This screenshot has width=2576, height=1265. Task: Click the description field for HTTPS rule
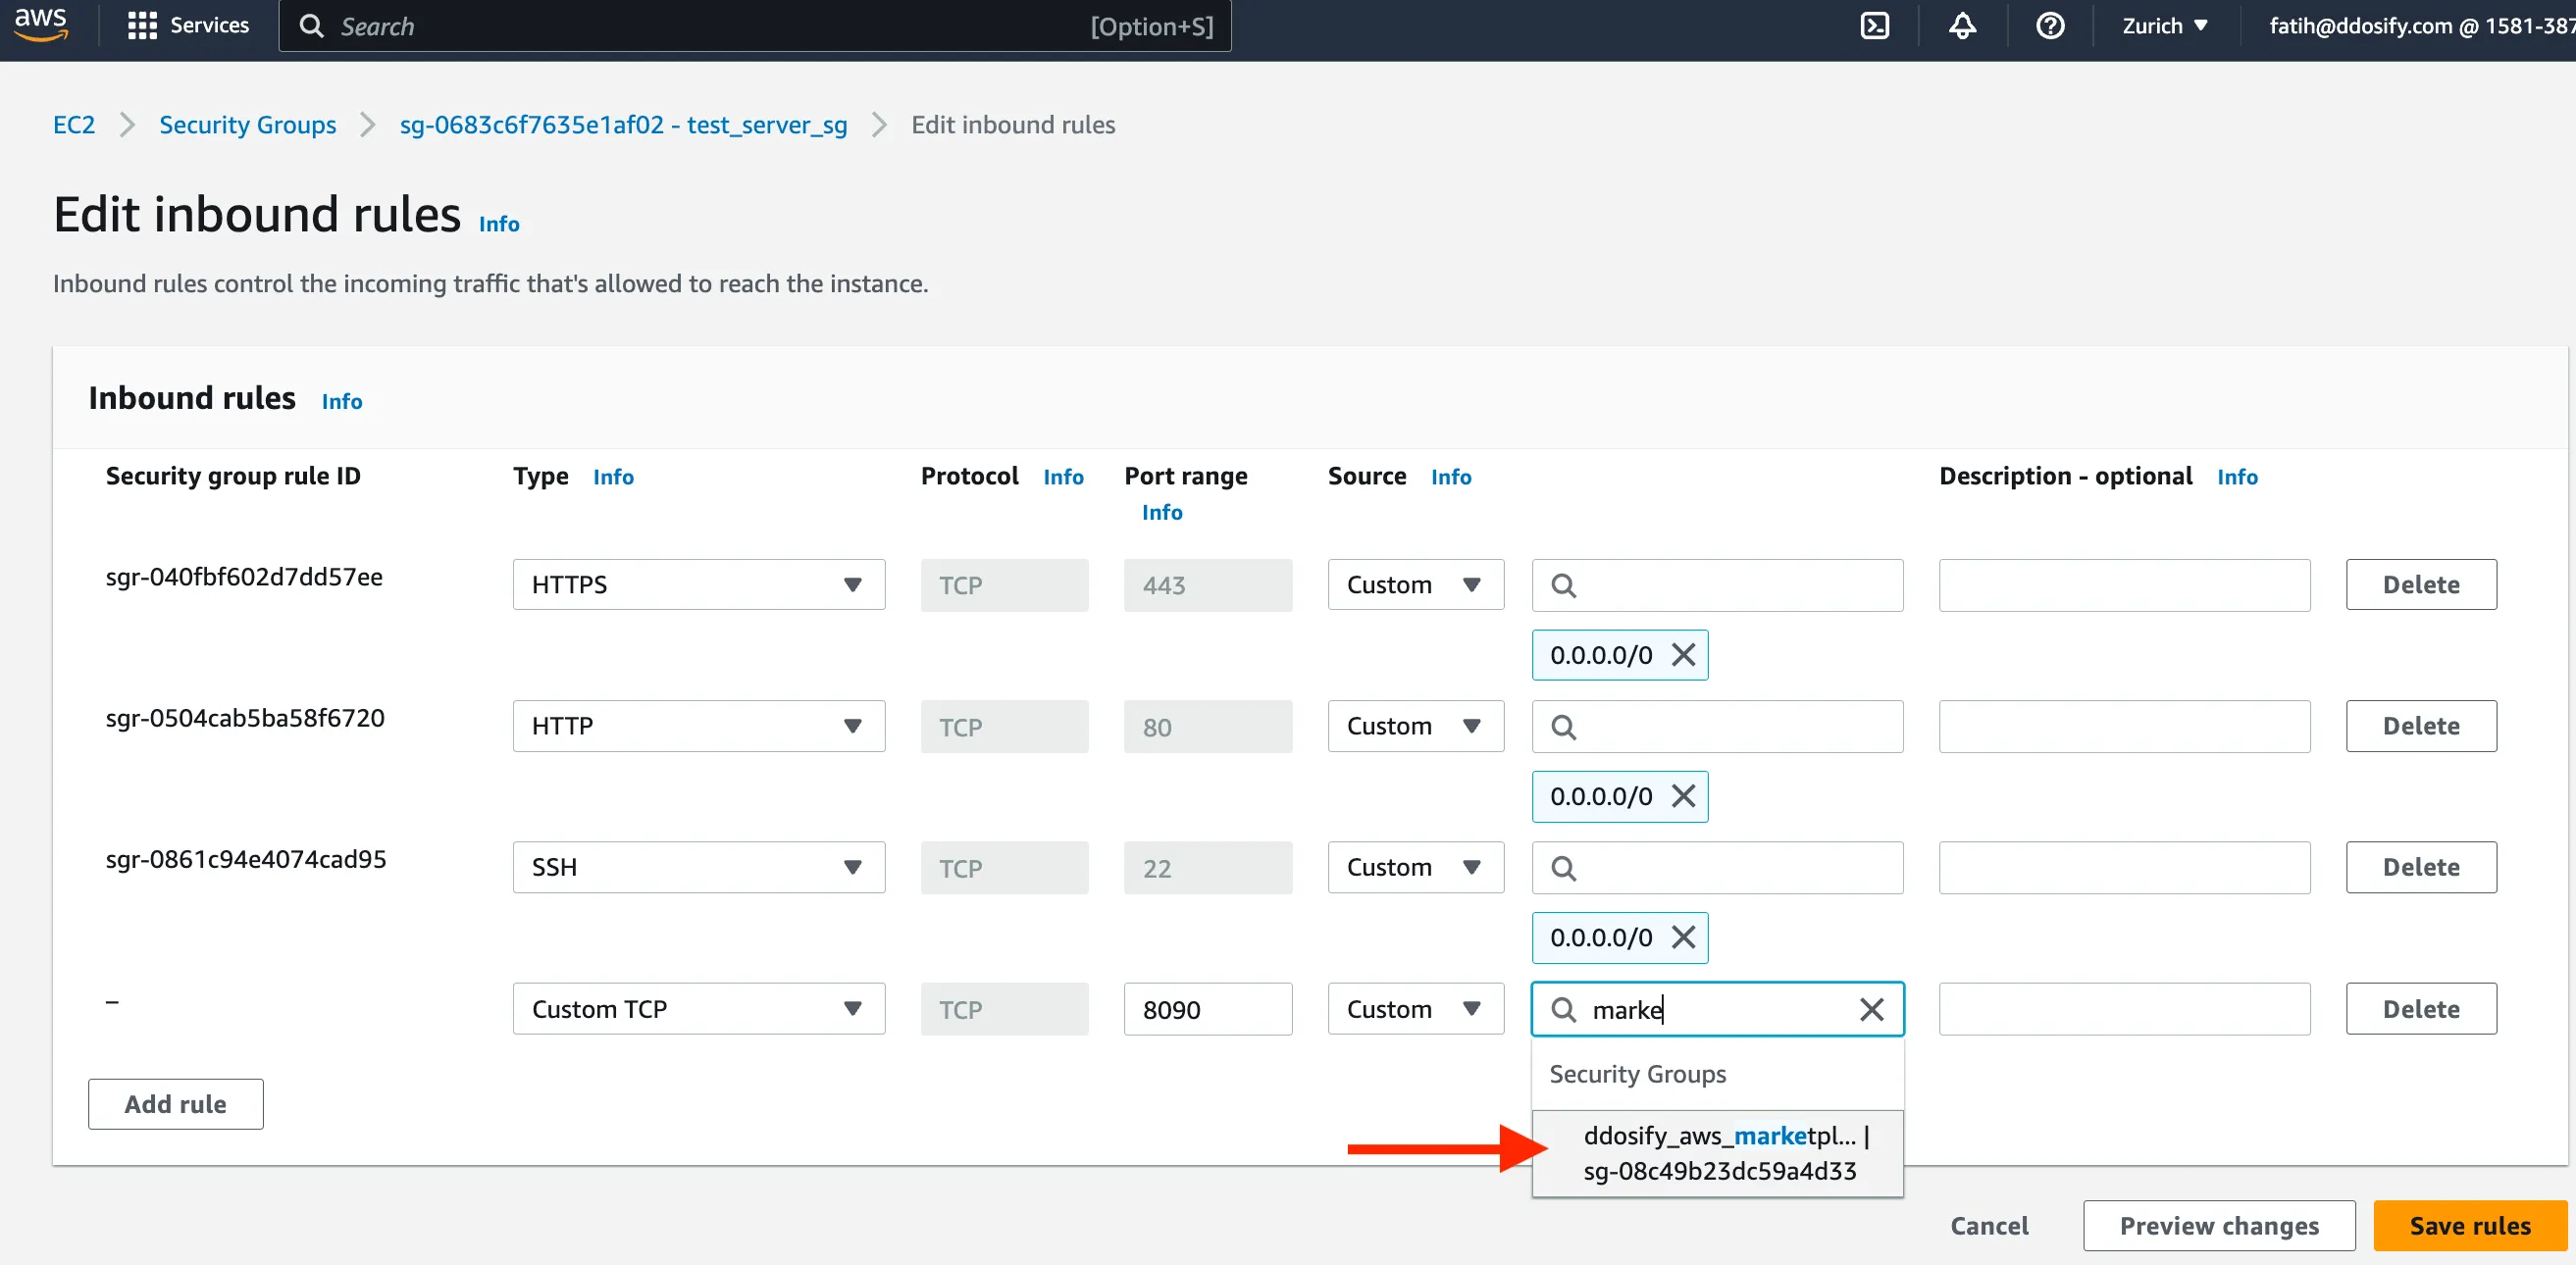[2124, 585]
